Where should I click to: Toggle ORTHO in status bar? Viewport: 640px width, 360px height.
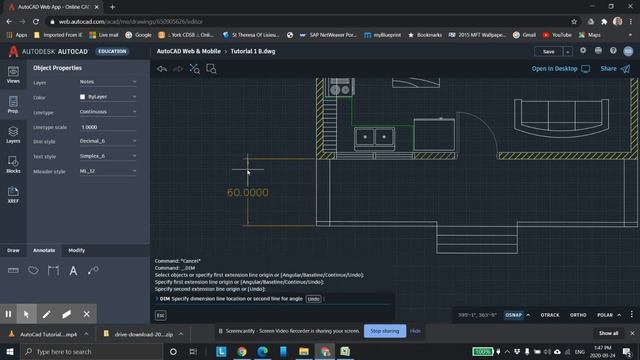578,315
